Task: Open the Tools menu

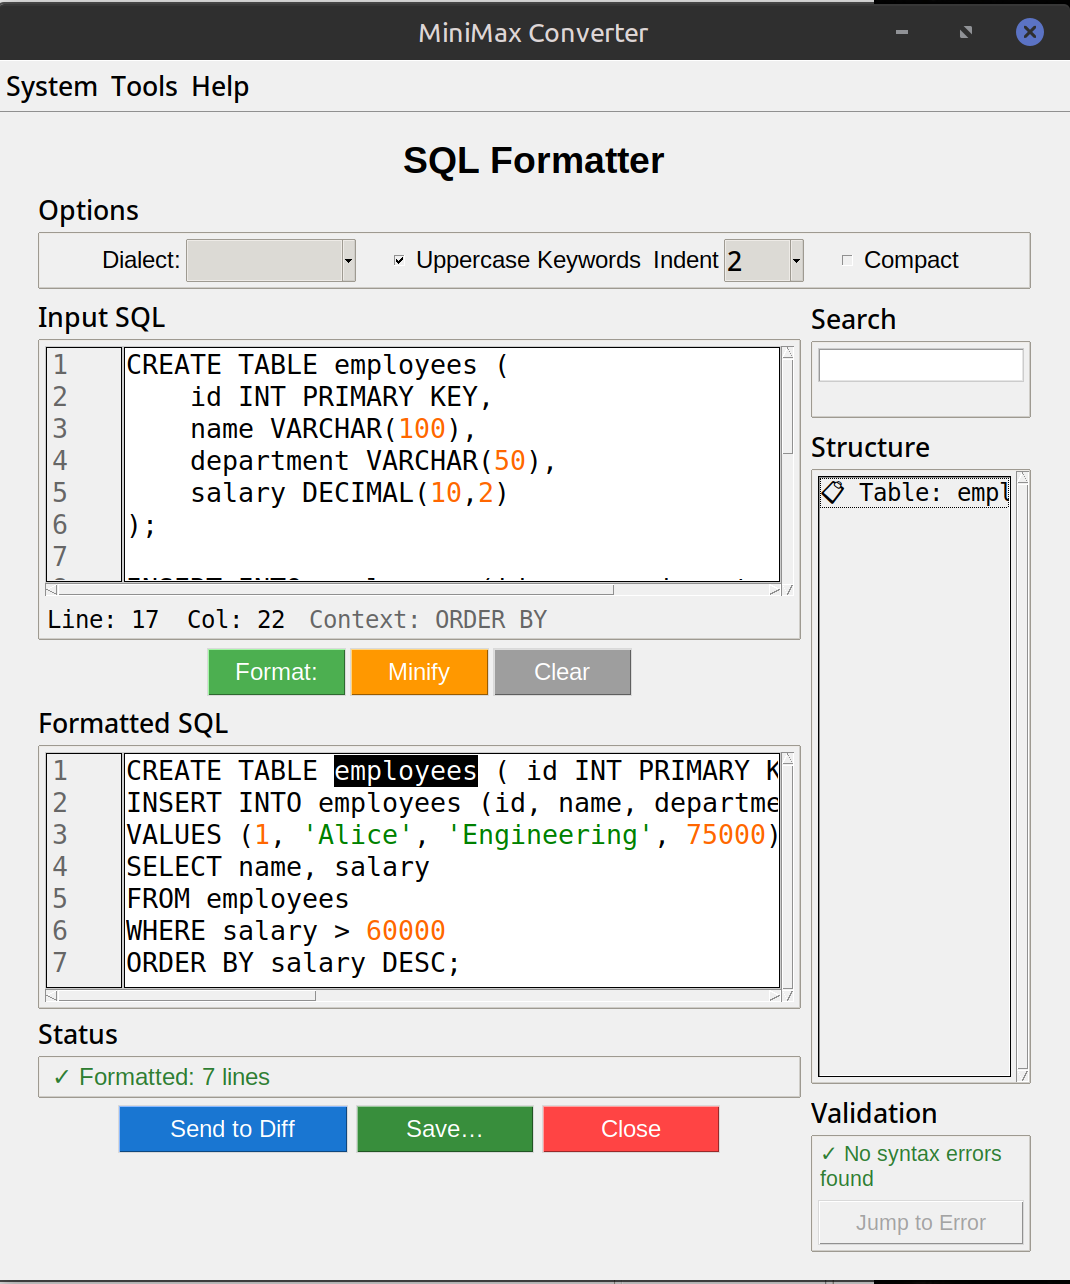Action: click(x=144, y=87)
